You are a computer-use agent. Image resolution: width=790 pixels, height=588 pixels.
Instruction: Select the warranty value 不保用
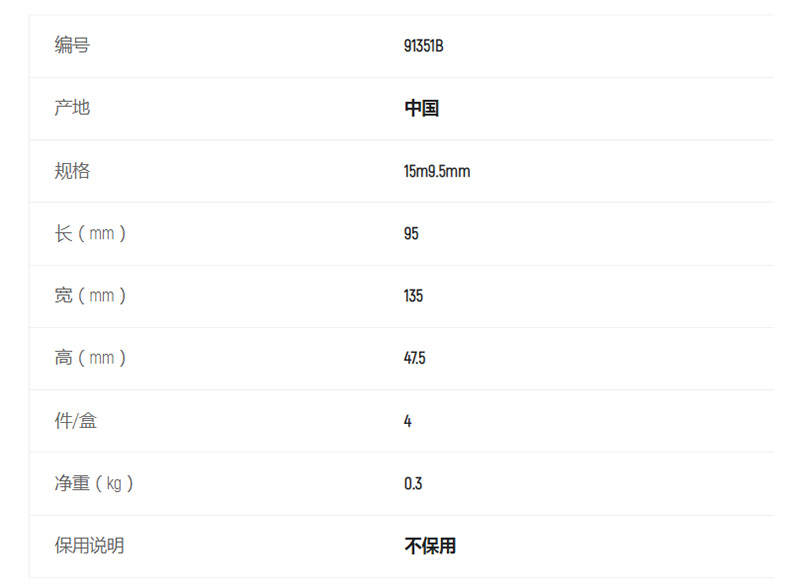pyautogui.click(x=430, y=546)
